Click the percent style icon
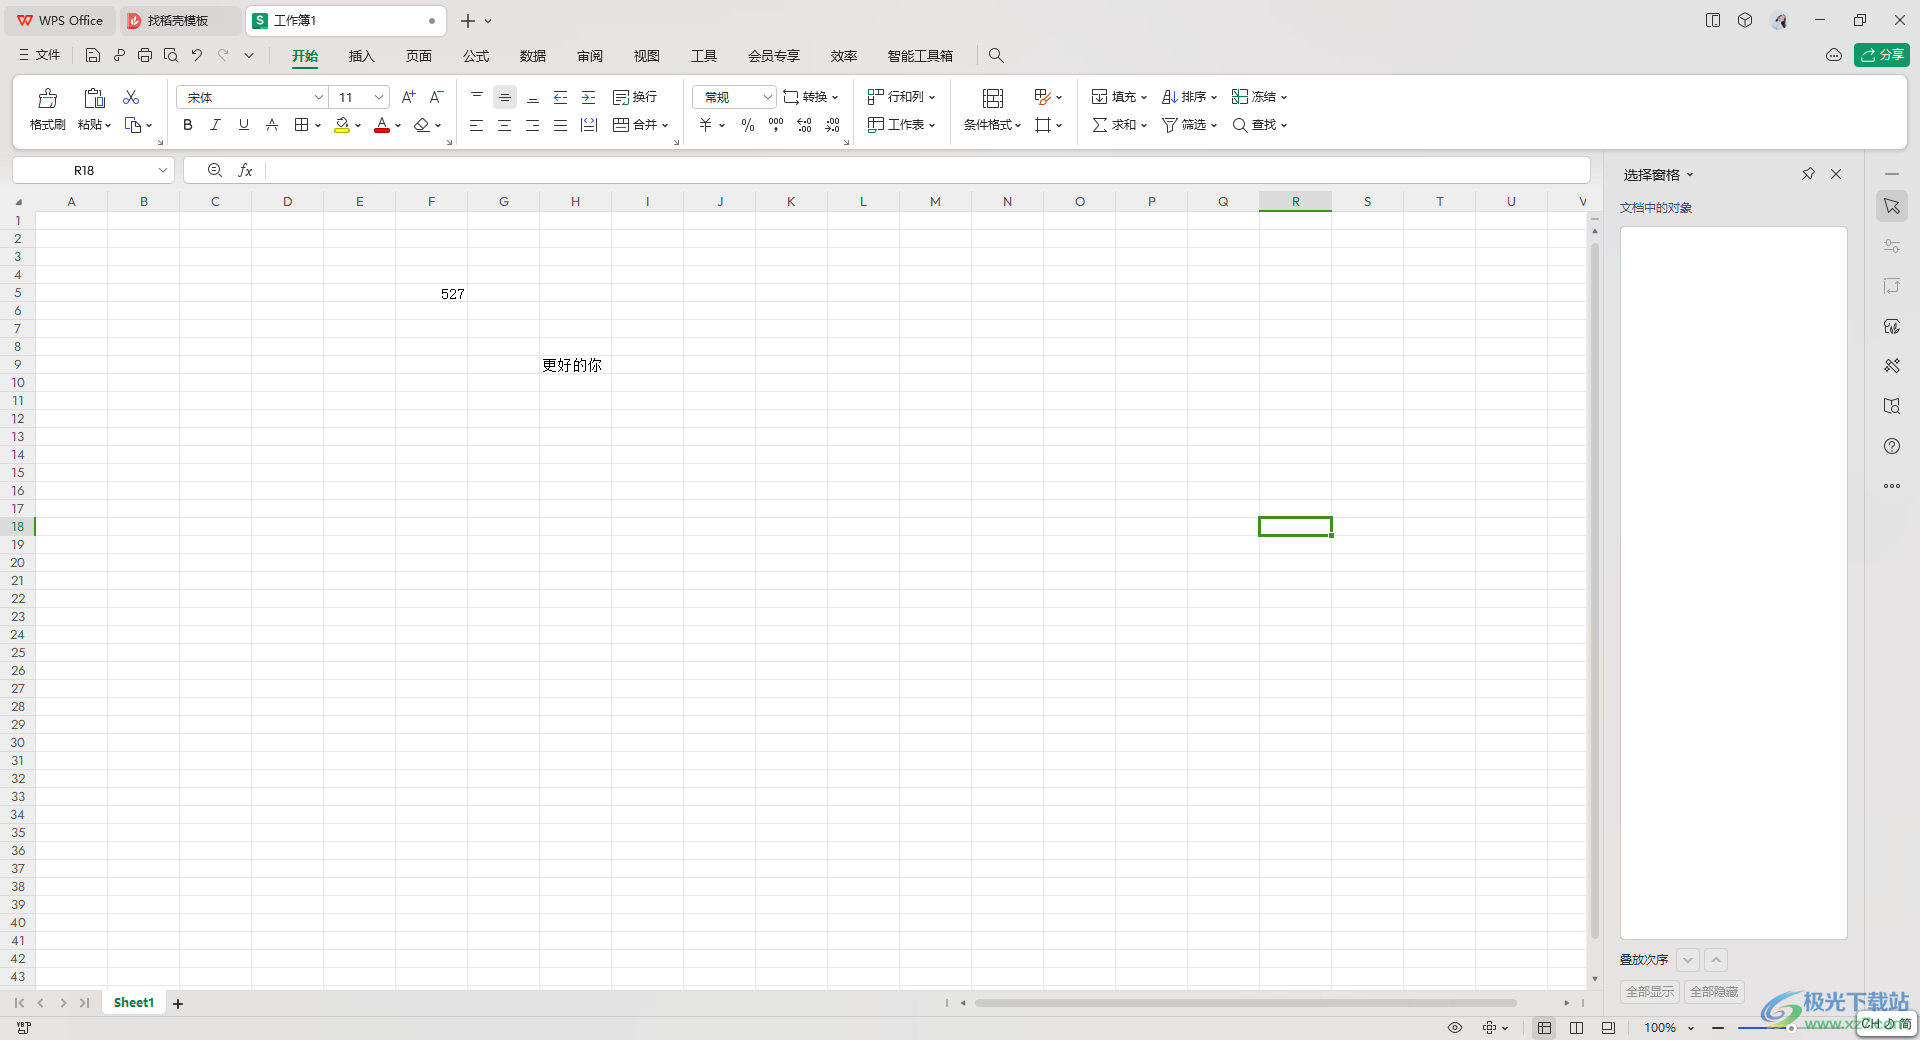 748,125
